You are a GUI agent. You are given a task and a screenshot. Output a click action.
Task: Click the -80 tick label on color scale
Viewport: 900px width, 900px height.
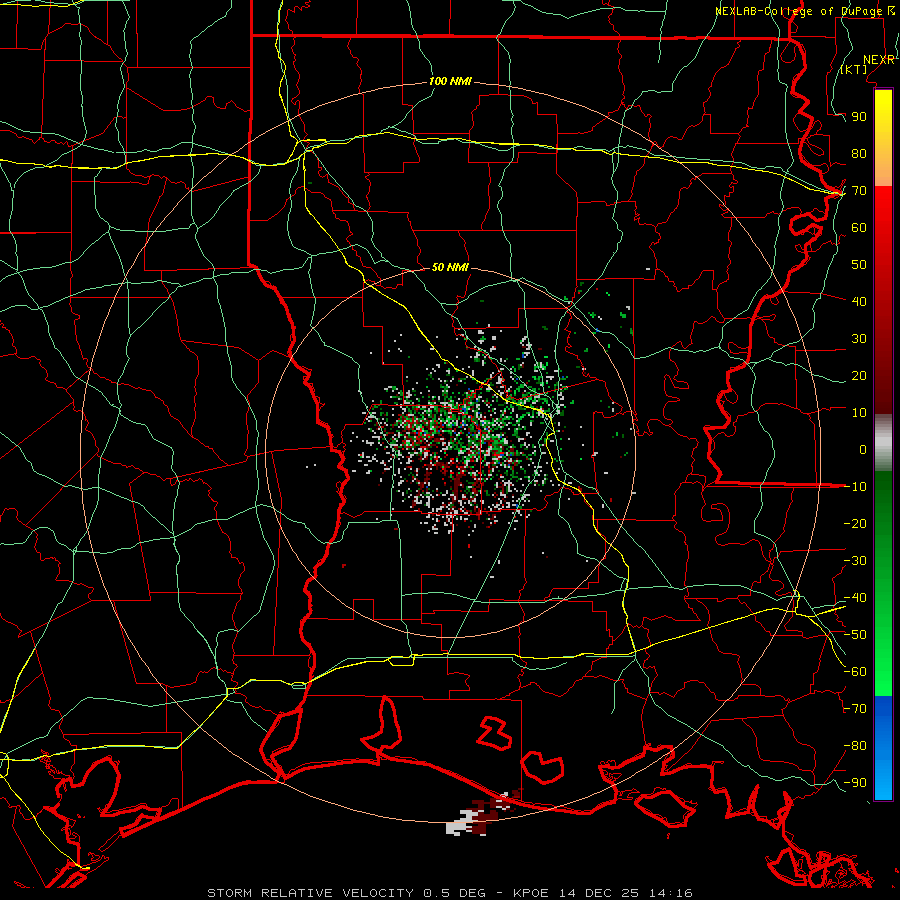point(855,746)
